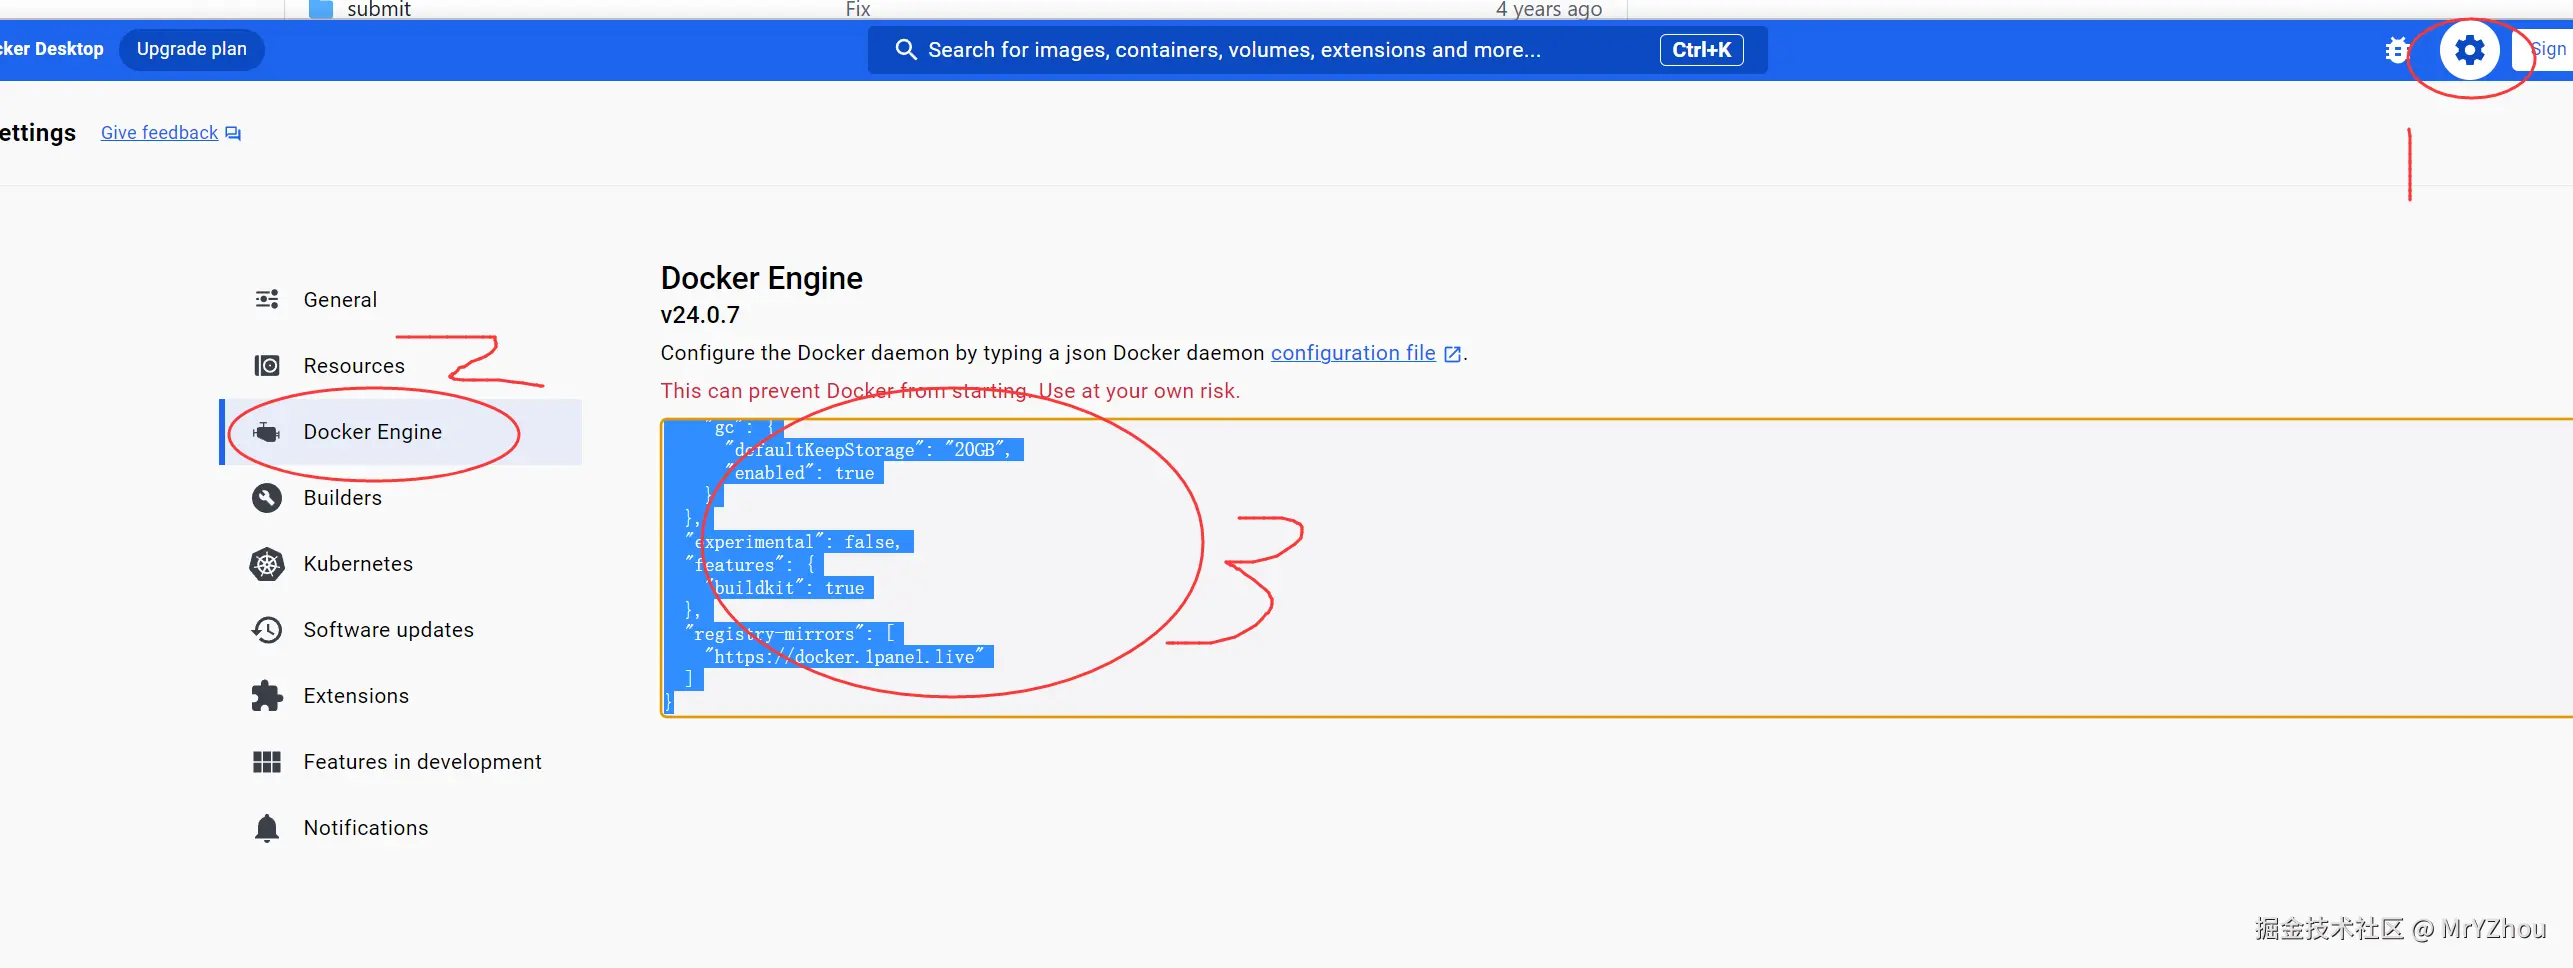This screenshot has width=2573, height=968.
Task: Open Software updates settings tab
Action: coord(402,629)
